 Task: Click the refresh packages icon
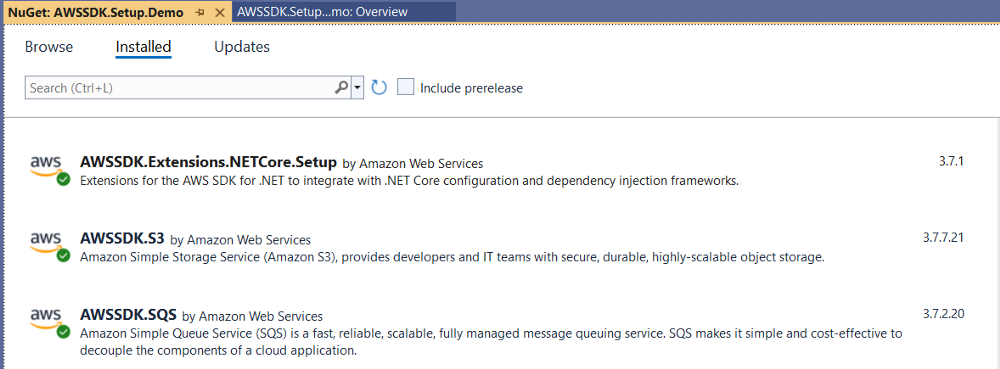coord(379,87)
